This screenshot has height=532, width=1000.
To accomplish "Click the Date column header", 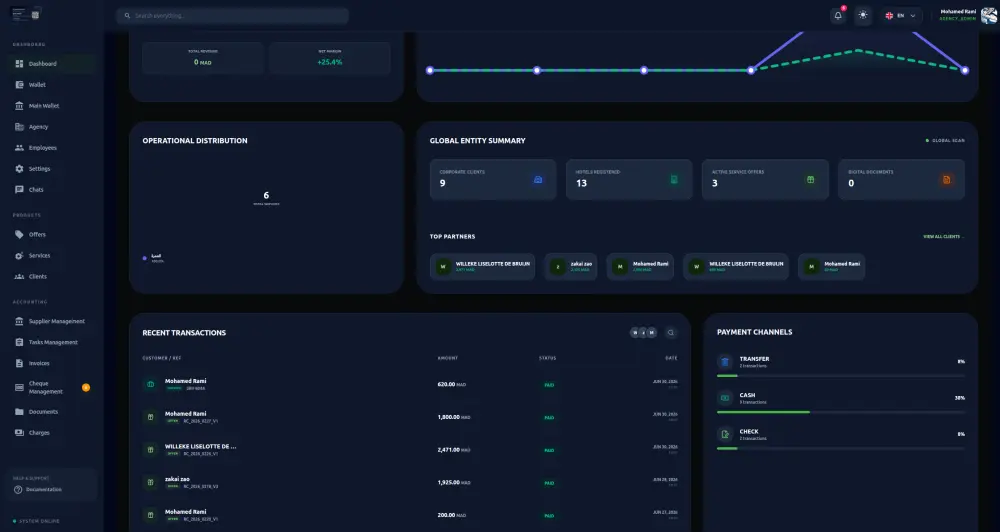I will pos(672,358).
